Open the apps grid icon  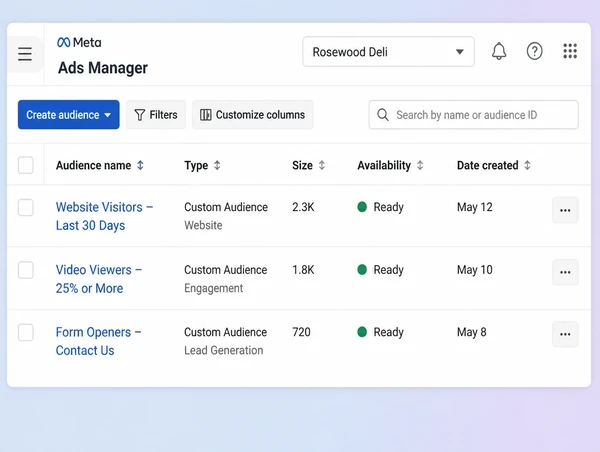pos(570,51)
